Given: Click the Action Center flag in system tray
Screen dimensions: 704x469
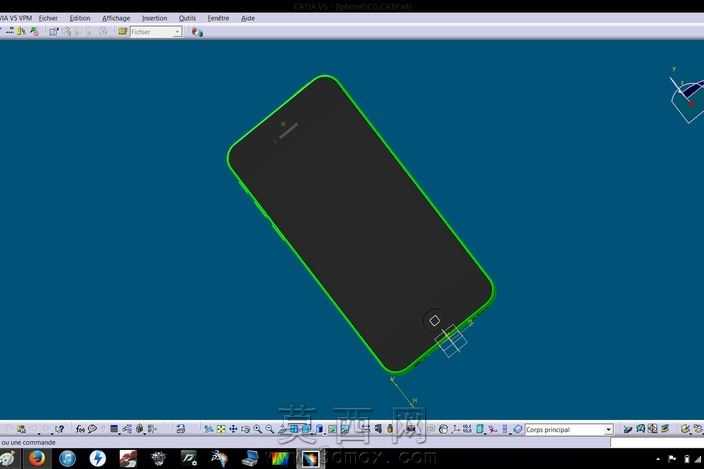Looking at the screenshot, I should [672, 459].
